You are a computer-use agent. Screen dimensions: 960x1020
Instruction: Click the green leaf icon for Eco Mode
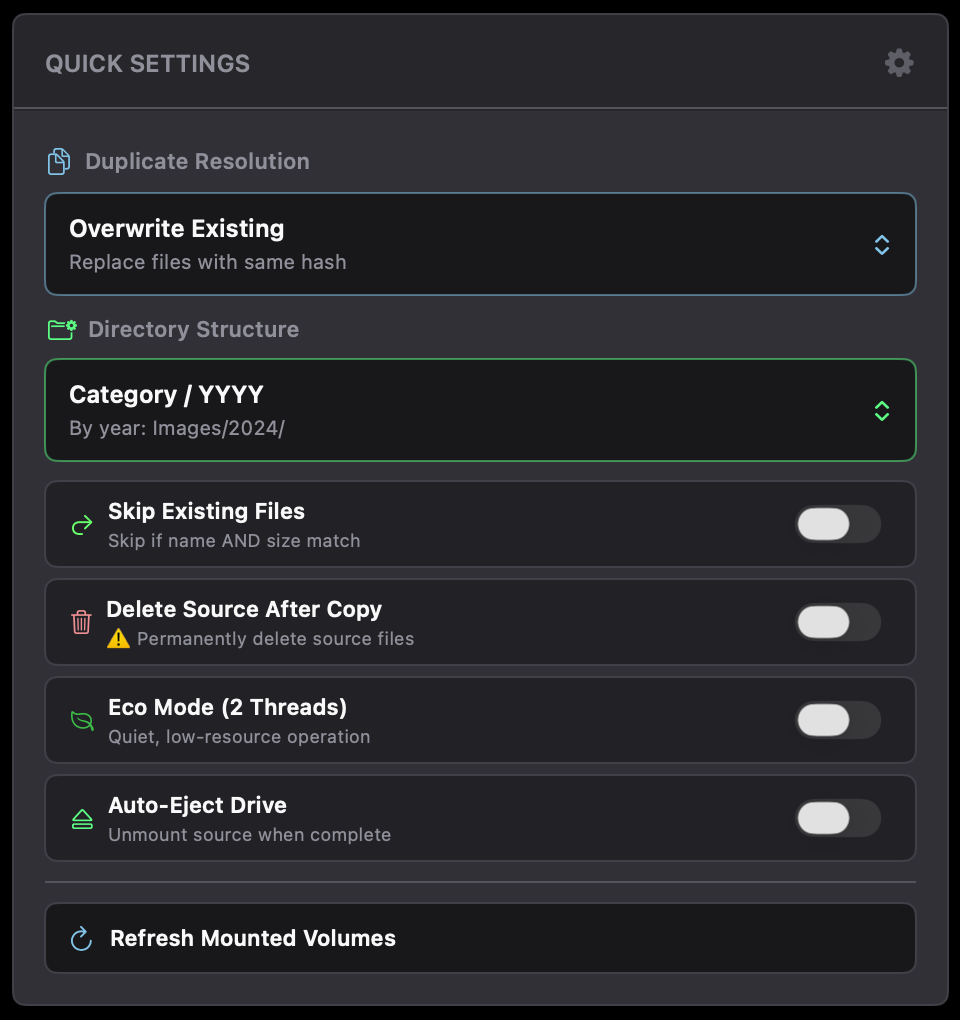point(81,720)
